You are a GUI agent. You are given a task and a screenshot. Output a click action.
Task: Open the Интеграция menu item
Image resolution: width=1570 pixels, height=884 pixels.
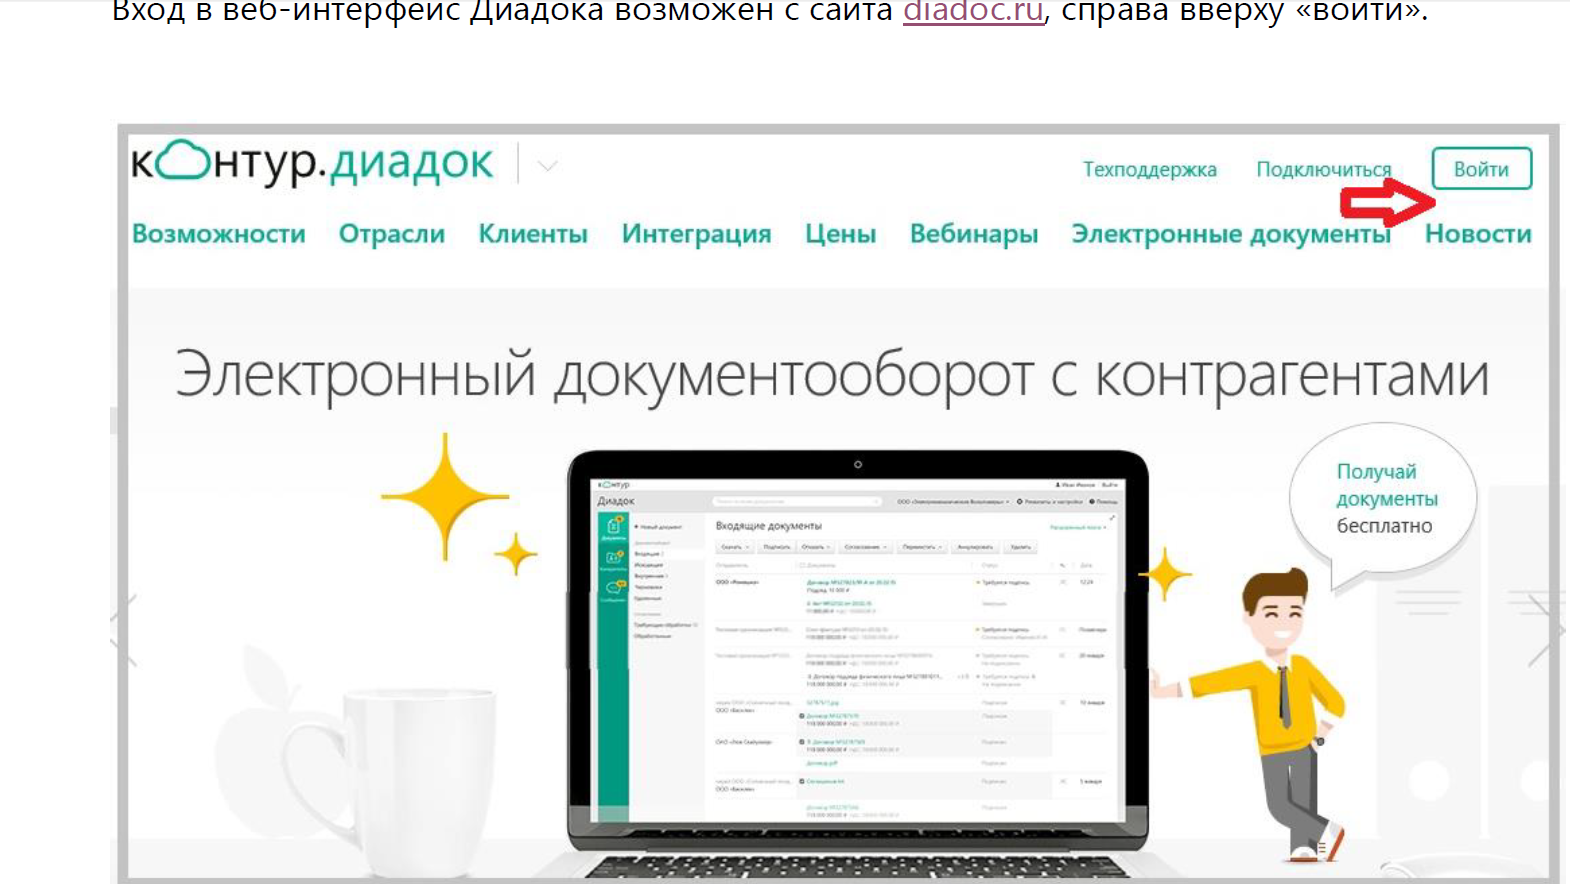point(696,234)
